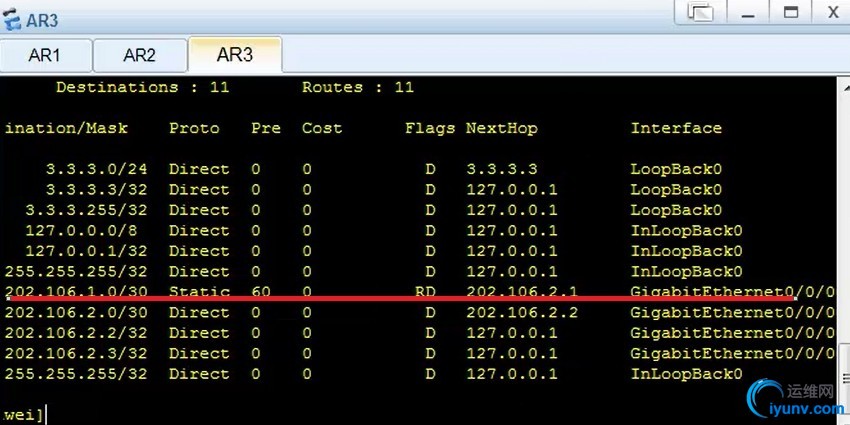Click the 'Destinations : 11' text
Screen dimensions: 850x425
143,87
